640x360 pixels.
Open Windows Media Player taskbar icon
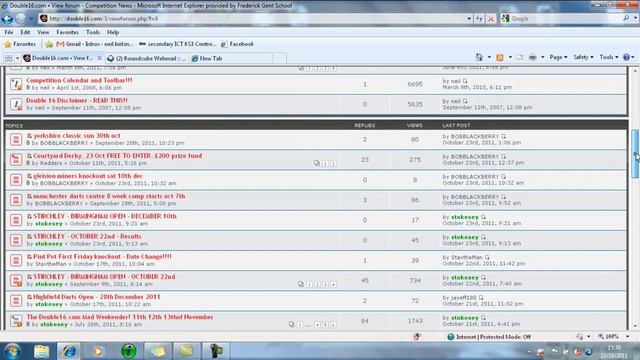coord(98,351)
